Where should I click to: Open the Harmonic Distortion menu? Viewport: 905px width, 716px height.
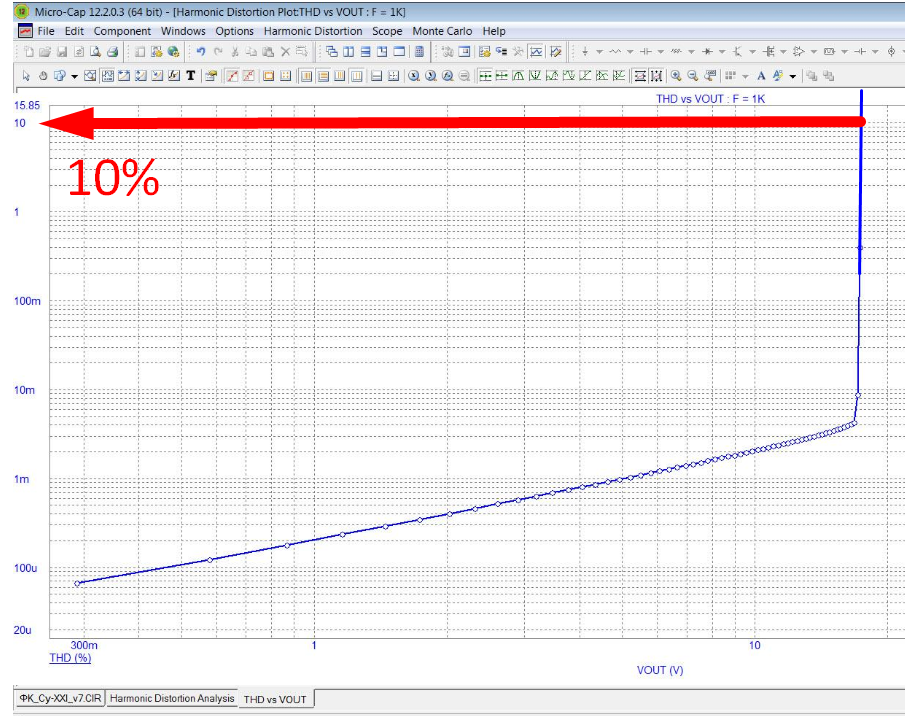click(x=313, y=31)
